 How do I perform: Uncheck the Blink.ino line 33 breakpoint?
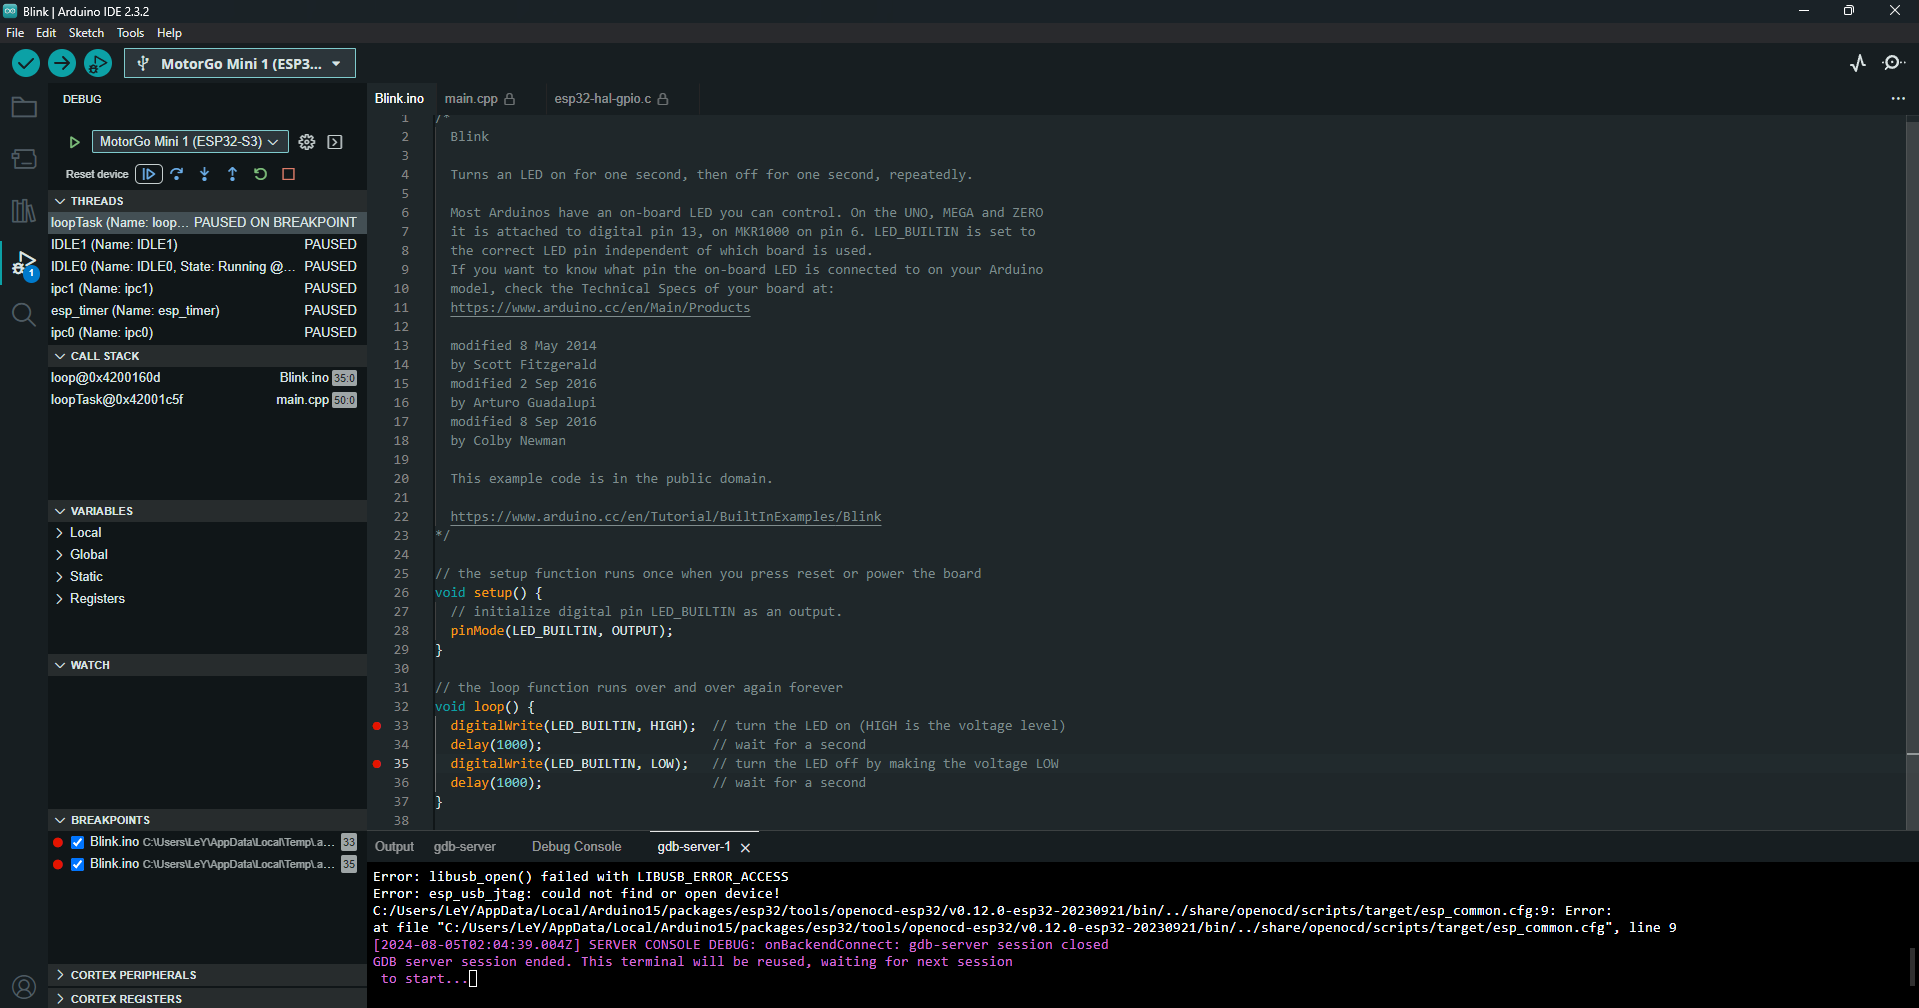[x=77, y=842]
